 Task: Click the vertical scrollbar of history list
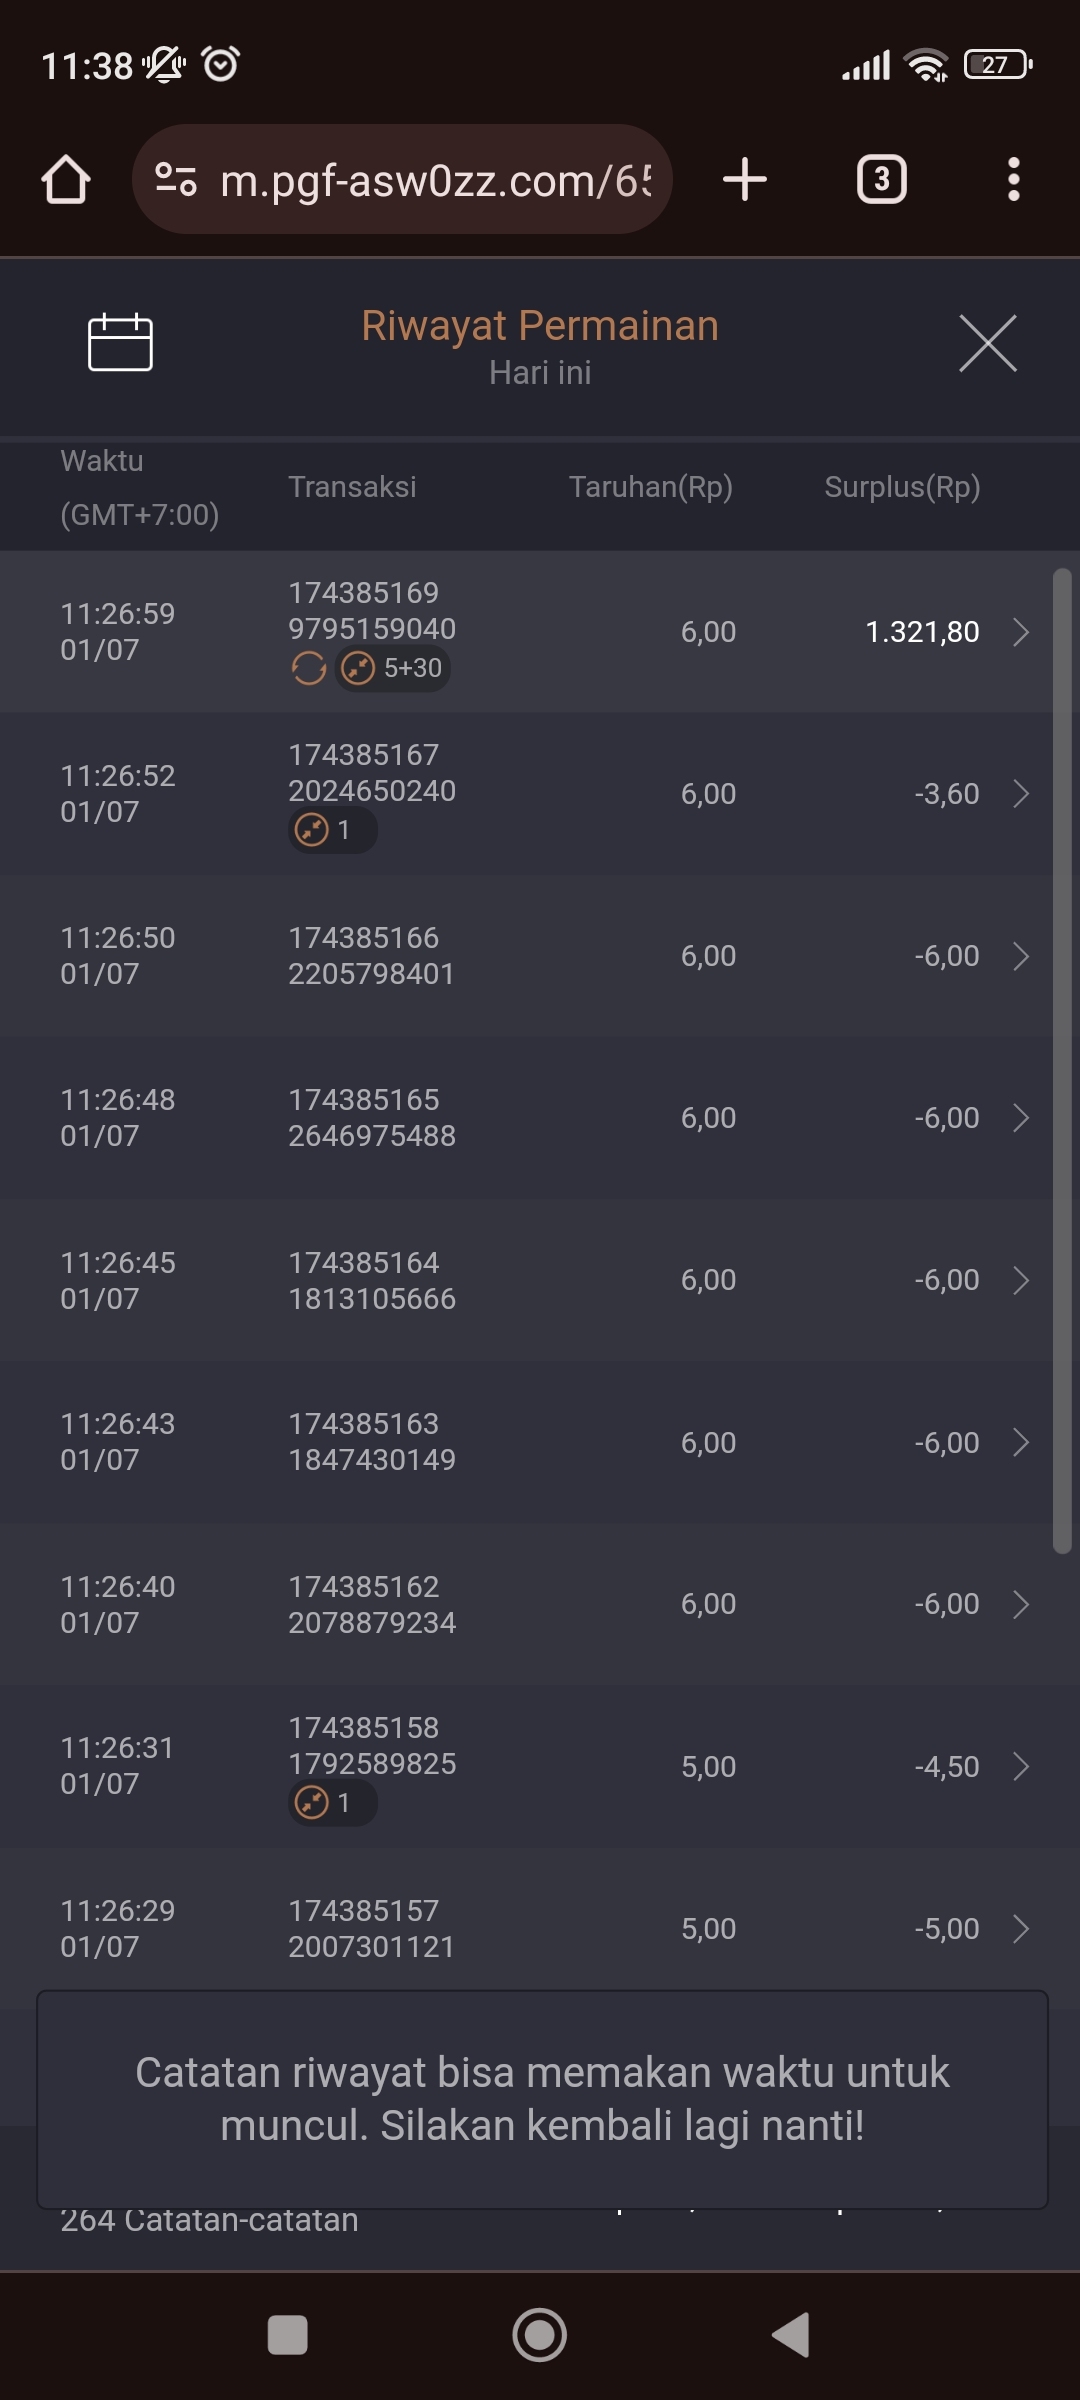click(x=1062, y=1060)
